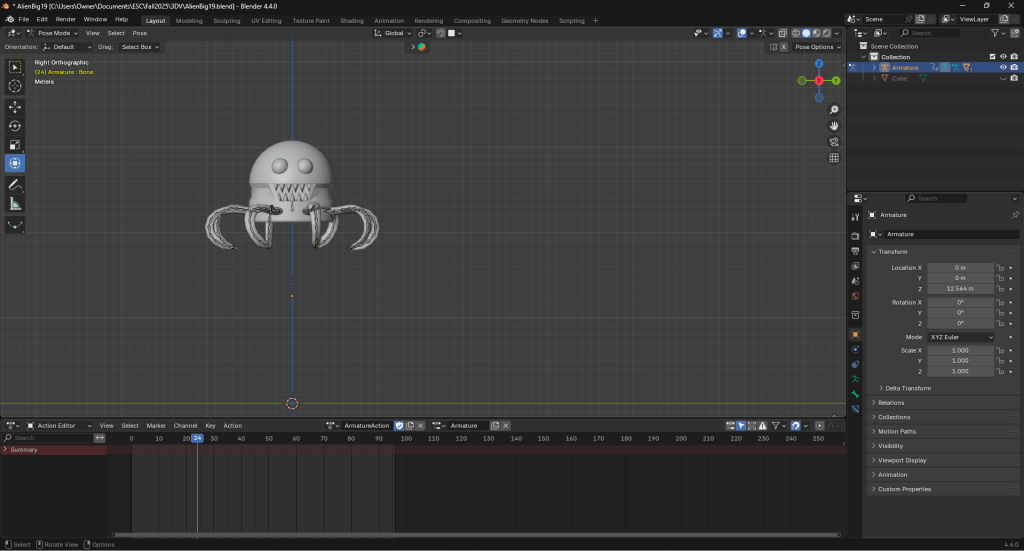The image size is (1024, 551).
Task: Click the Cursor tool icon
Action: click(x=15, y=86)
